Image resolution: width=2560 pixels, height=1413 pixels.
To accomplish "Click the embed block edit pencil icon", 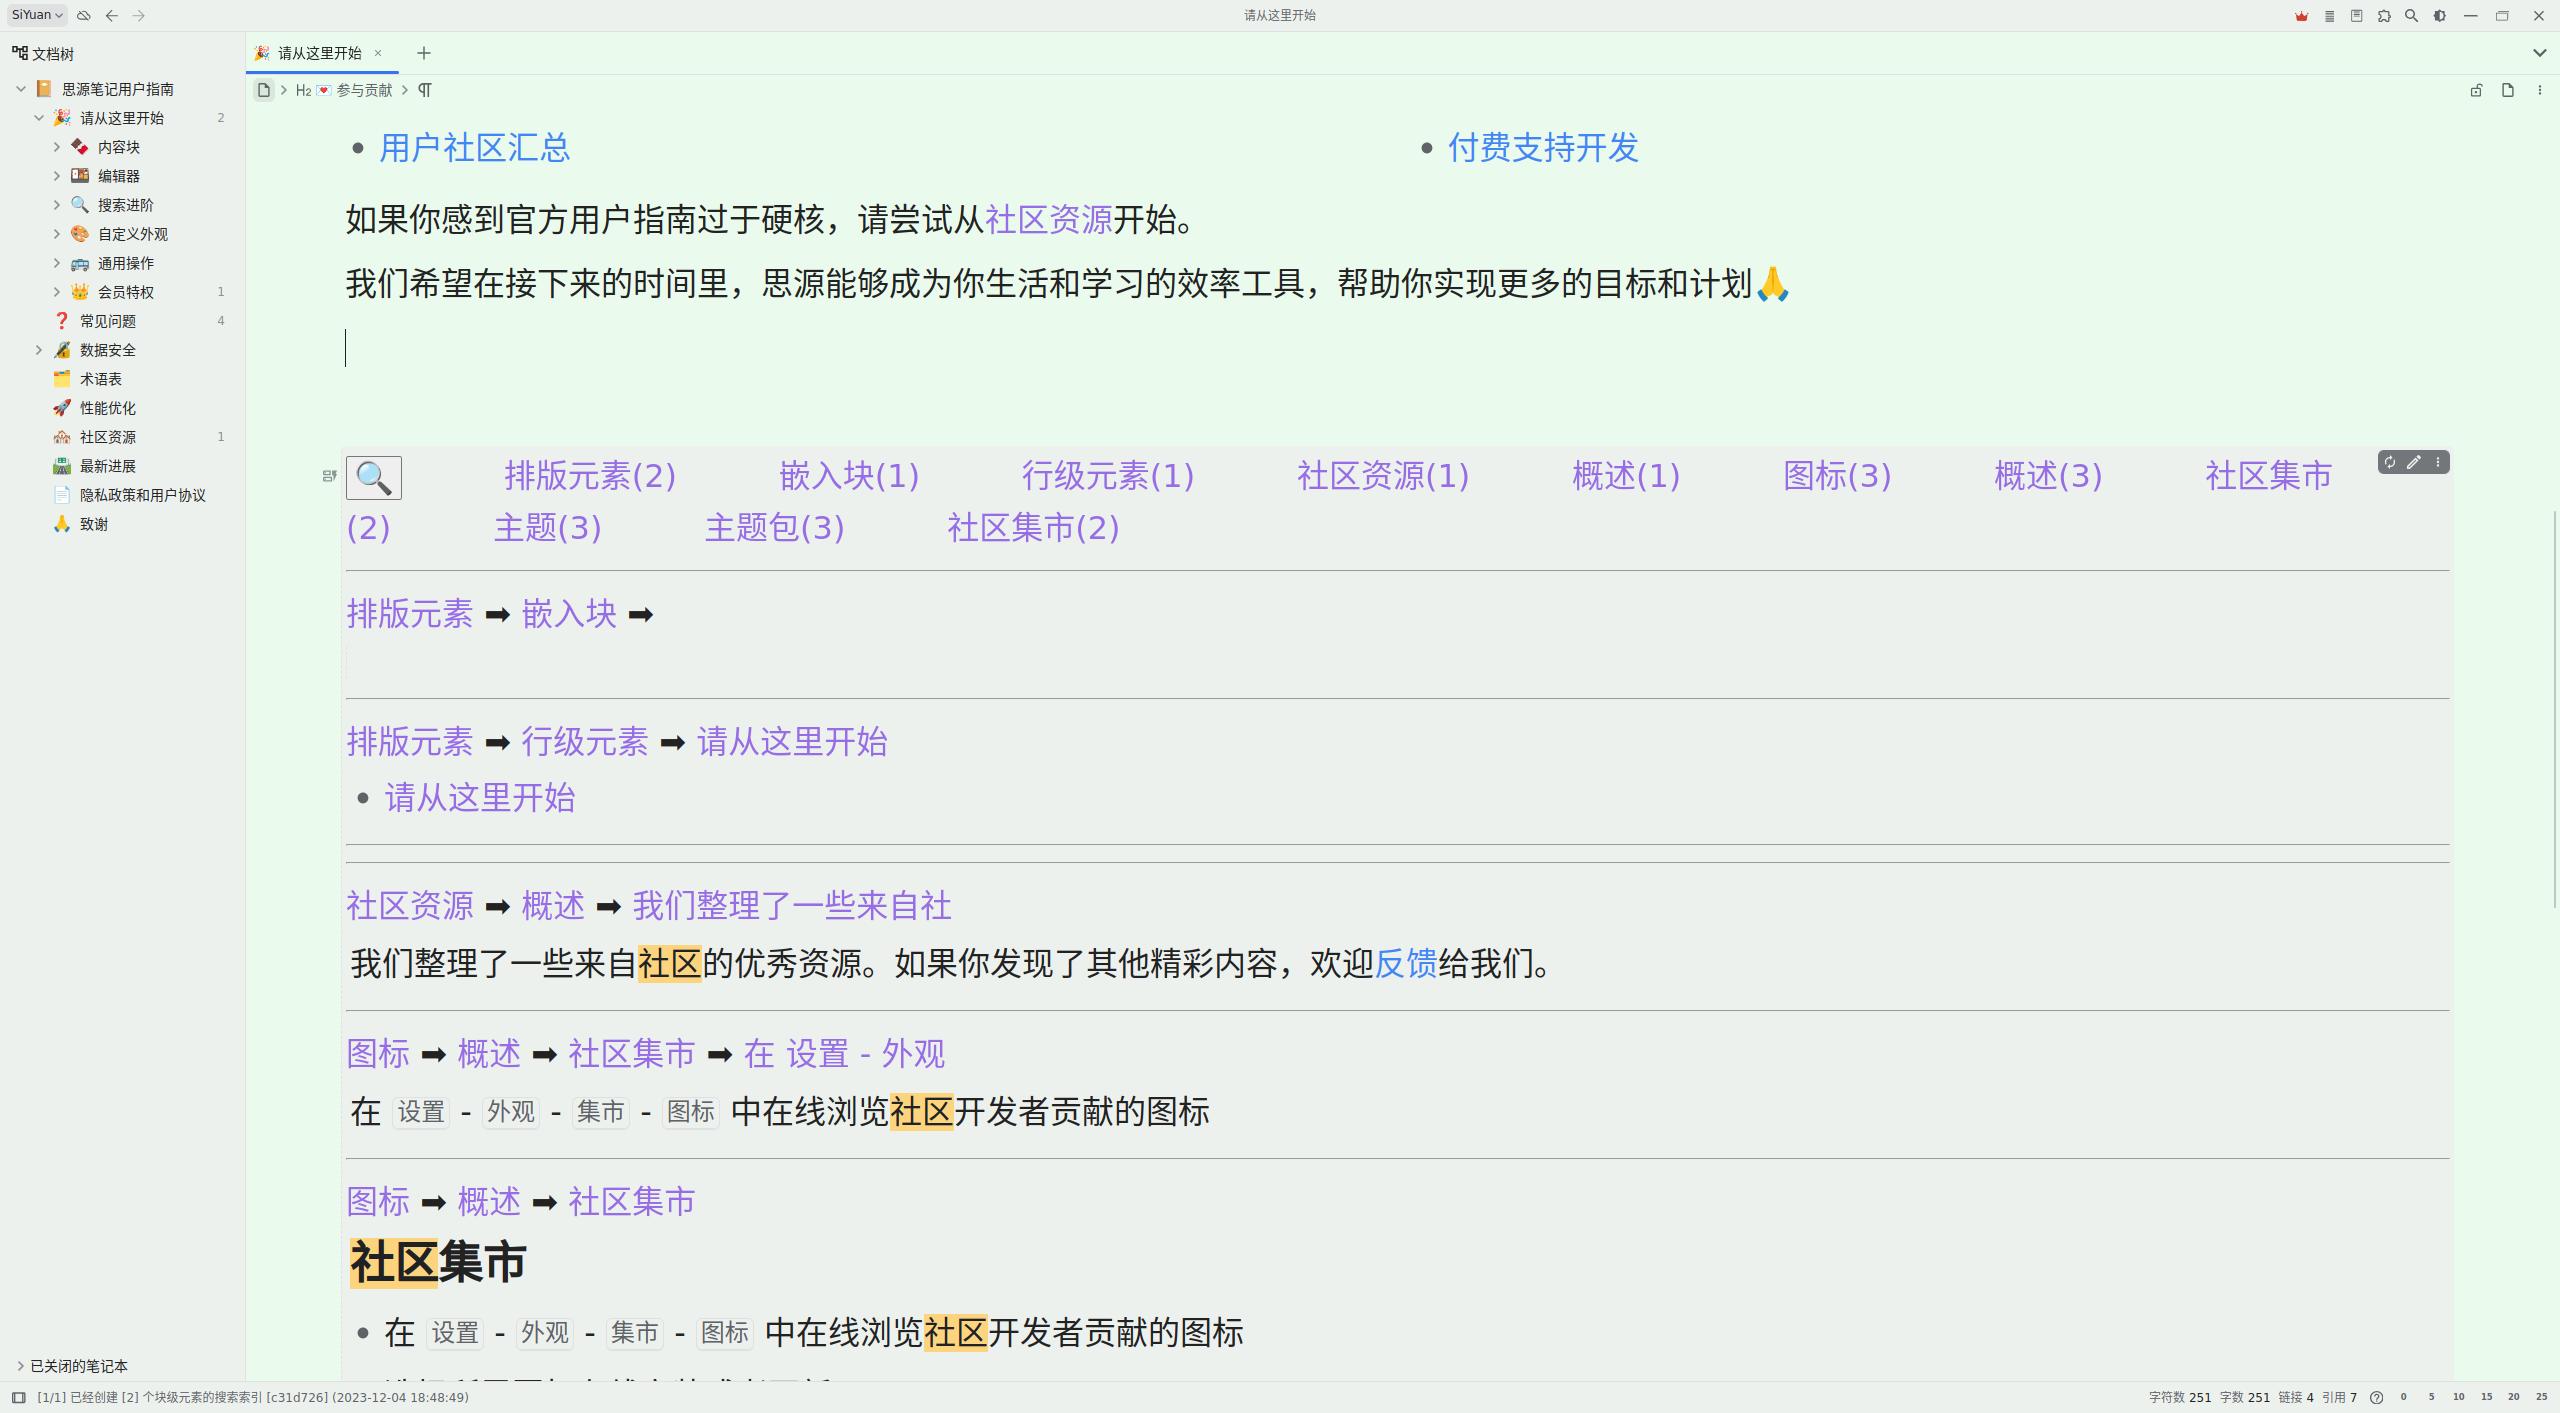I will coord(2414,462).
